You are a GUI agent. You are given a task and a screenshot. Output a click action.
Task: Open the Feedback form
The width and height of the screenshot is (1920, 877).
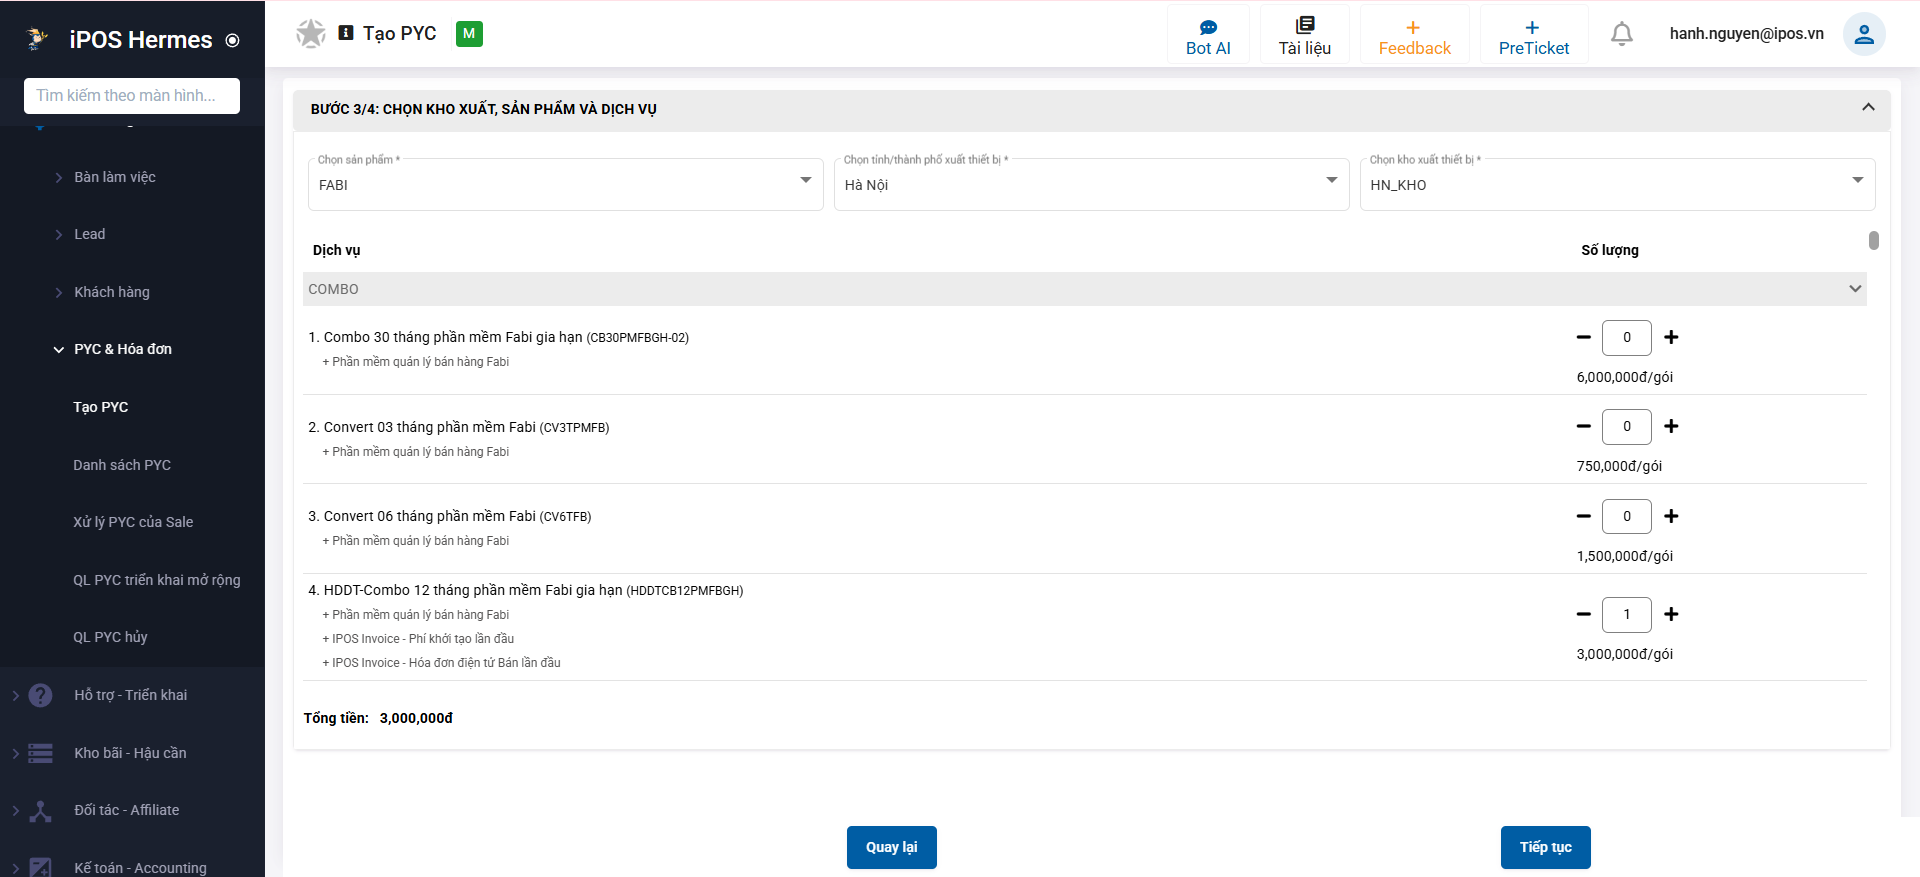[1414, 36]
